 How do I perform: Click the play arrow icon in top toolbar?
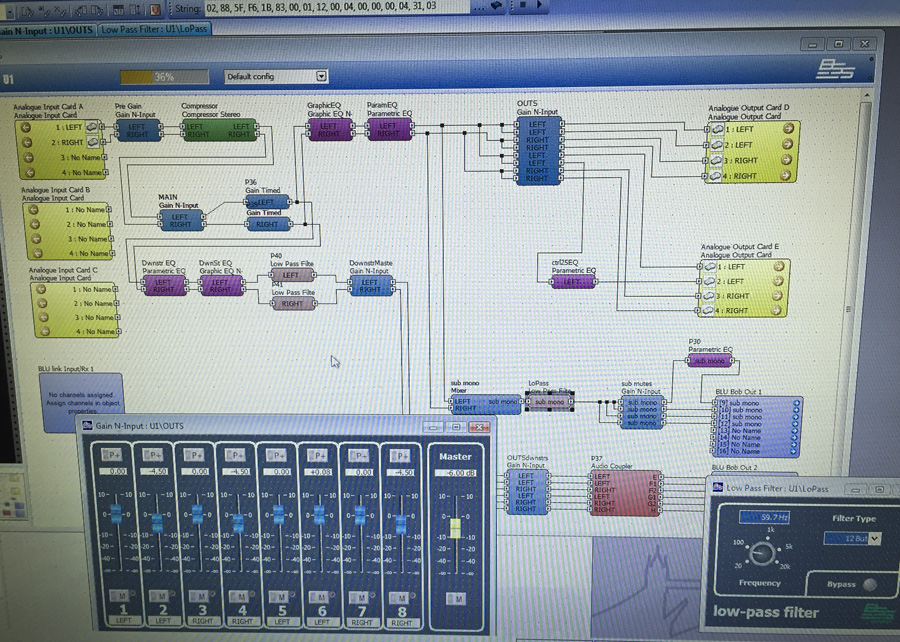(540, 5)
